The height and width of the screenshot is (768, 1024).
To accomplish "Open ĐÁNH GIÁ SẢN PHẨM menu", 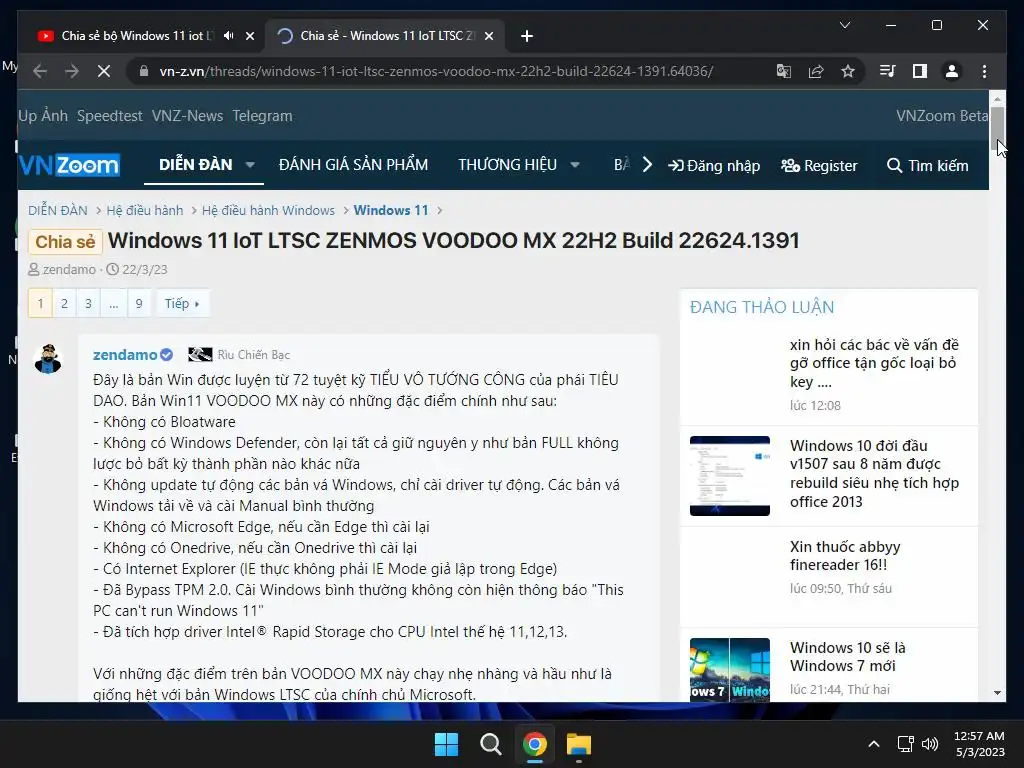I will coord(353,165).
